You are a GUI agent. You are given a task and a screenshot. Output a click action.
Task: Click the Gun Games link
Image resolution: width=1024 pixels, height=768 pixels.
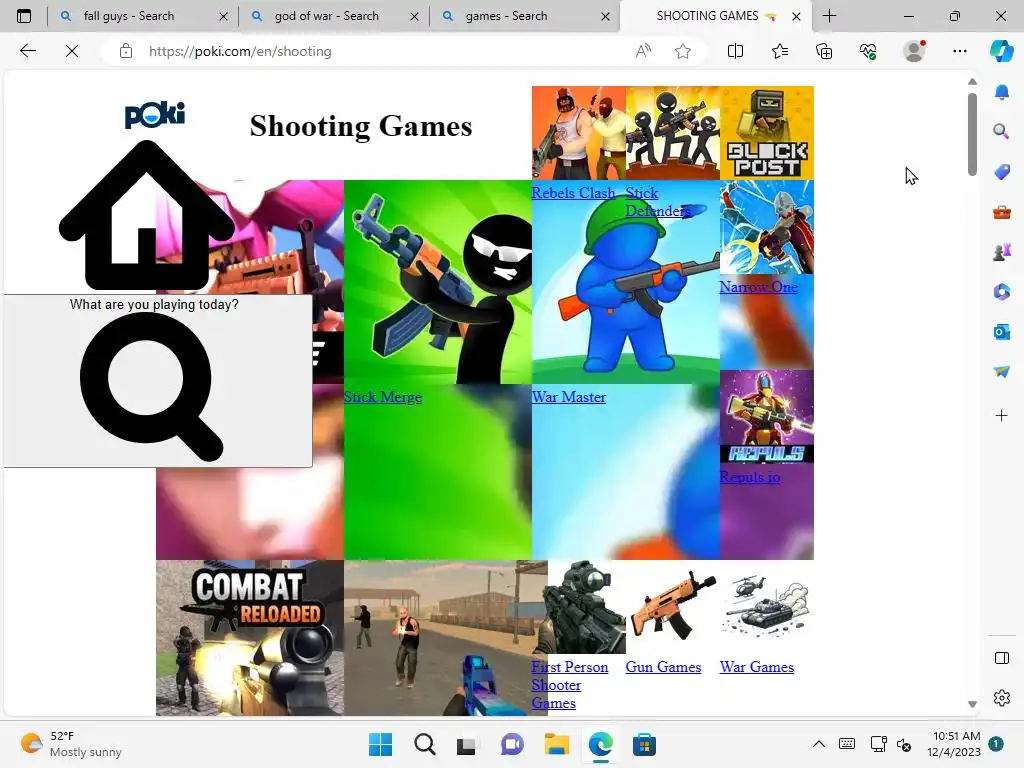click(x=664, y=667)
